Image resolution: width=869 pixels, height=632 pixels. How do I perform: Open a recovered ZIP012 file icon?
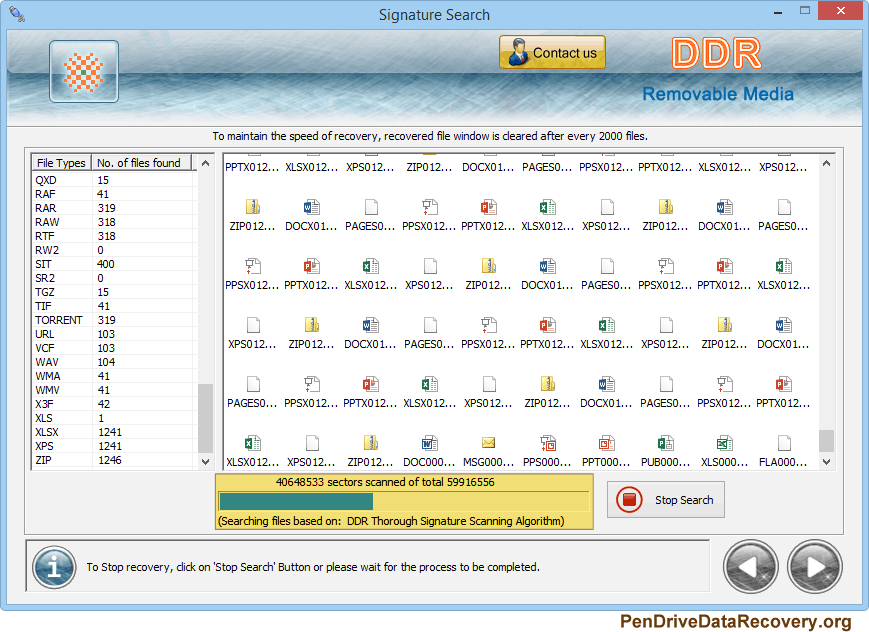pyautogui.click(x=252, y=209)
